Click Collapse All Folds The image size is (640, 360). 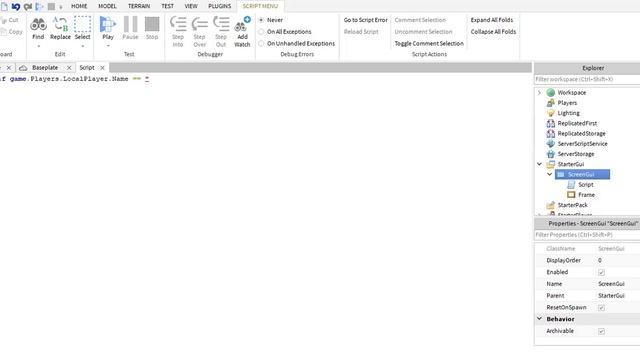493,32
